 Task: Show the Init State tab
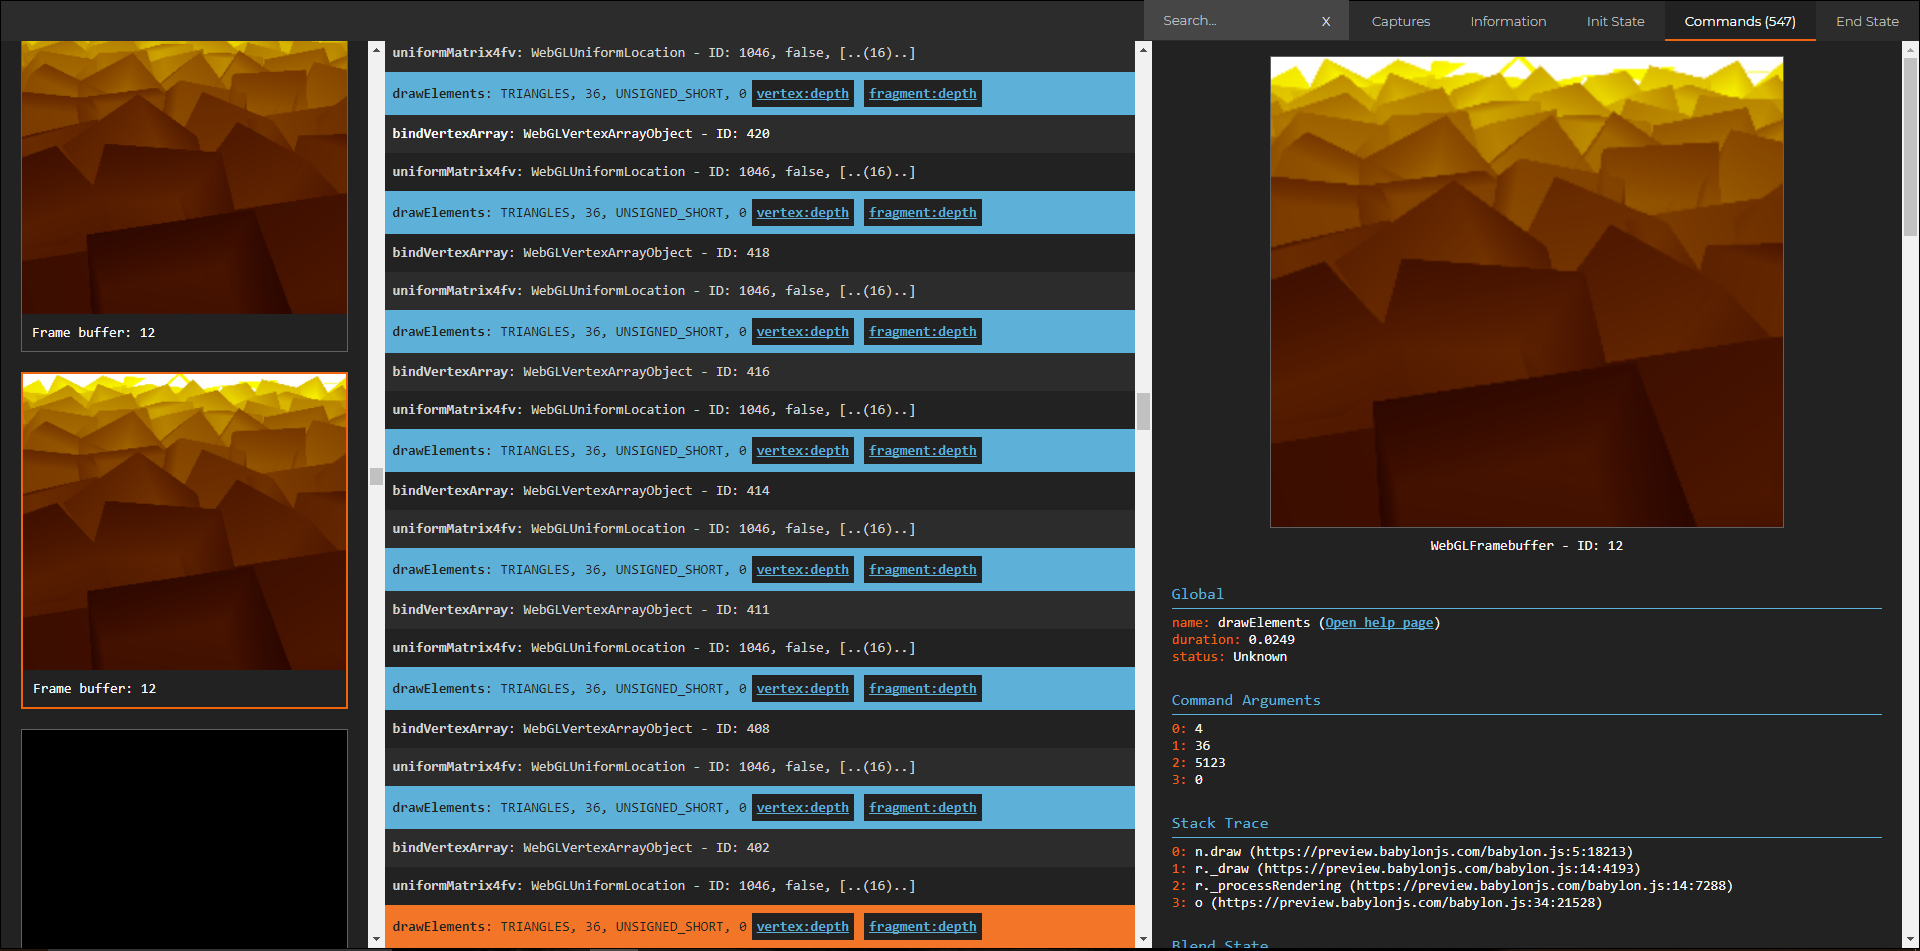[1615, 21]
